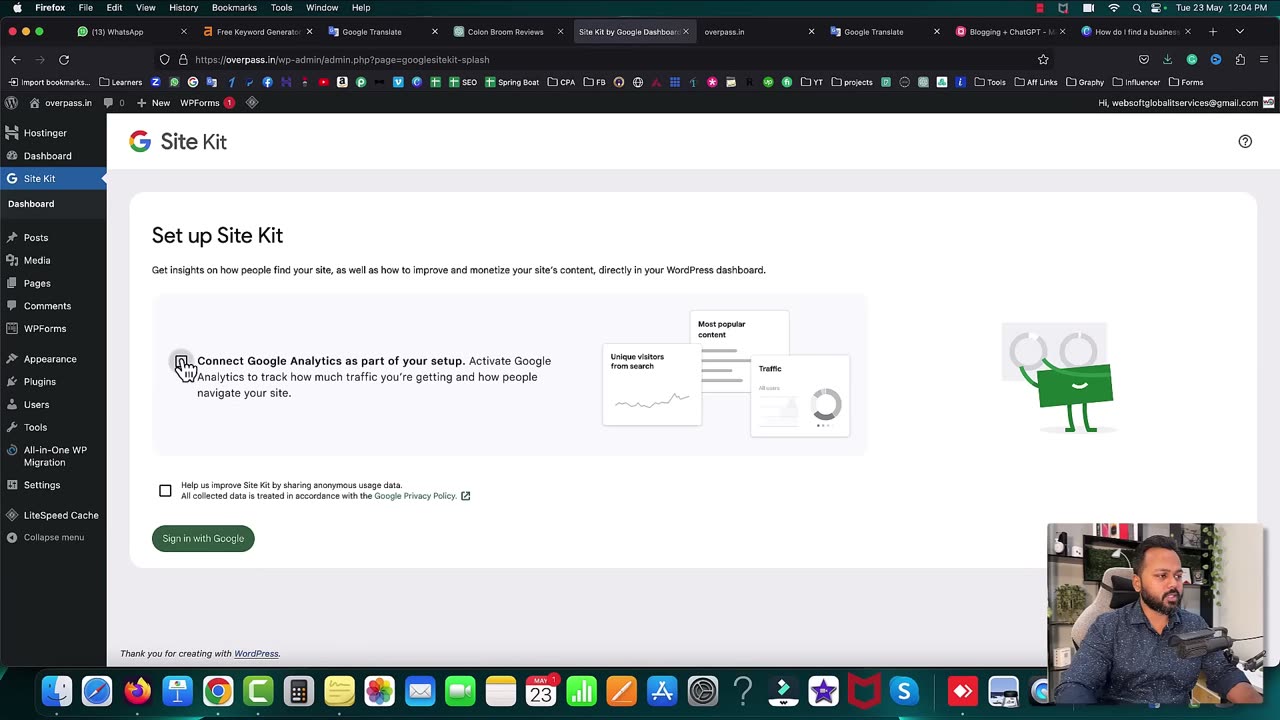Open Skype from the Dock
The width and height of the screenshot is (1280, 720).
pyautogui.click(x=904, y=691)
